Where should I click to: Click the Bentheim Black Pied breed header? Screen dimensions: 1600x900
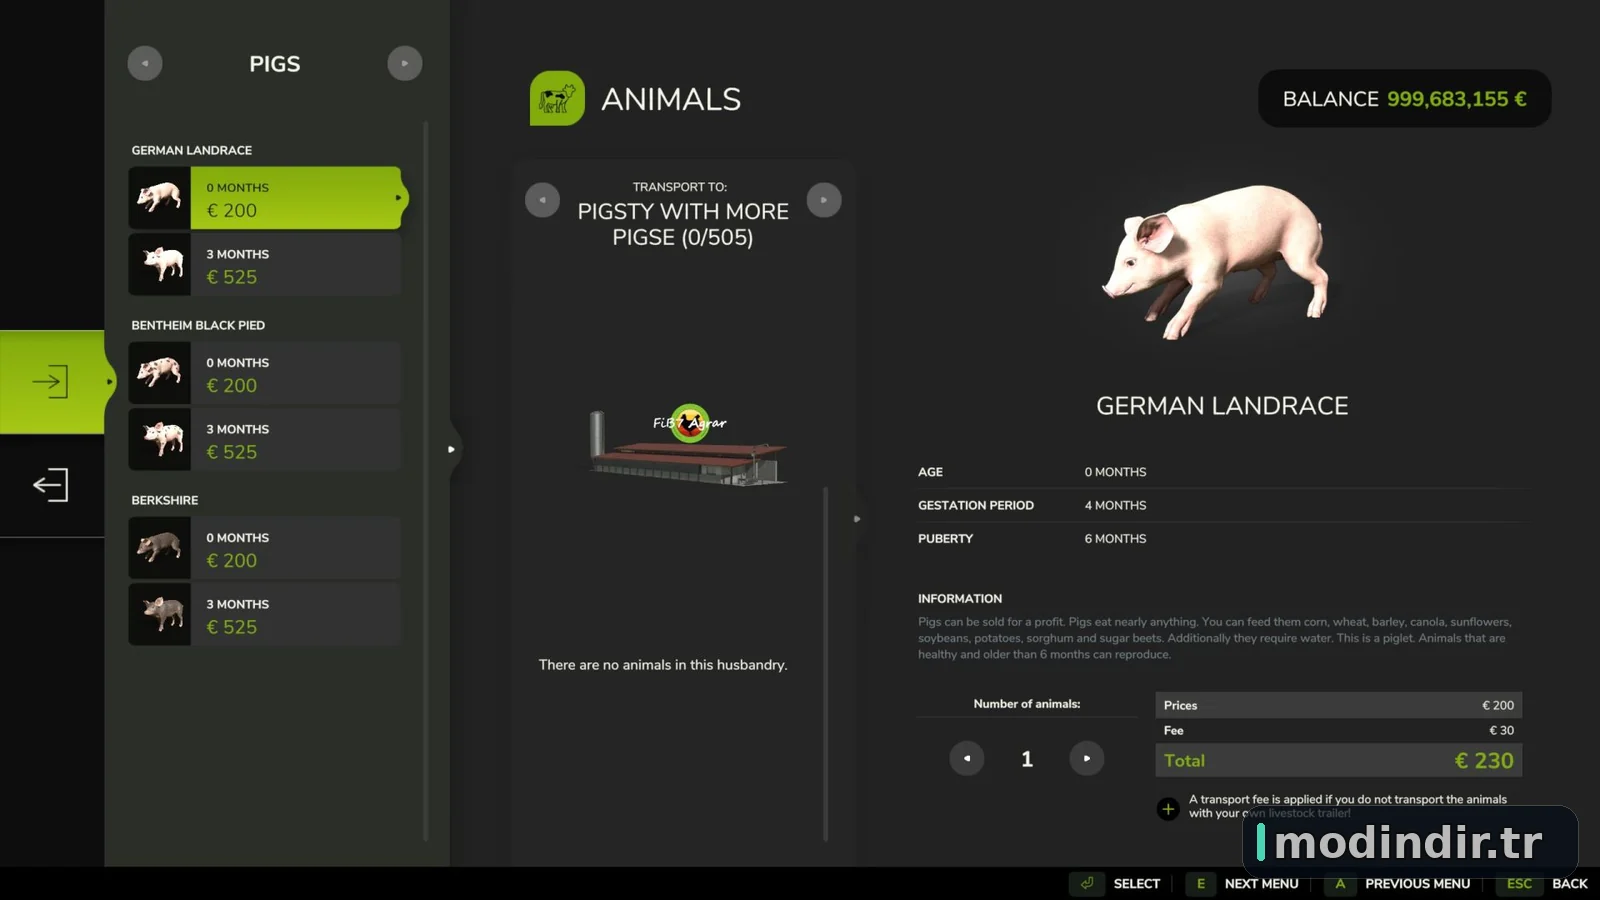tap(198, 325)
